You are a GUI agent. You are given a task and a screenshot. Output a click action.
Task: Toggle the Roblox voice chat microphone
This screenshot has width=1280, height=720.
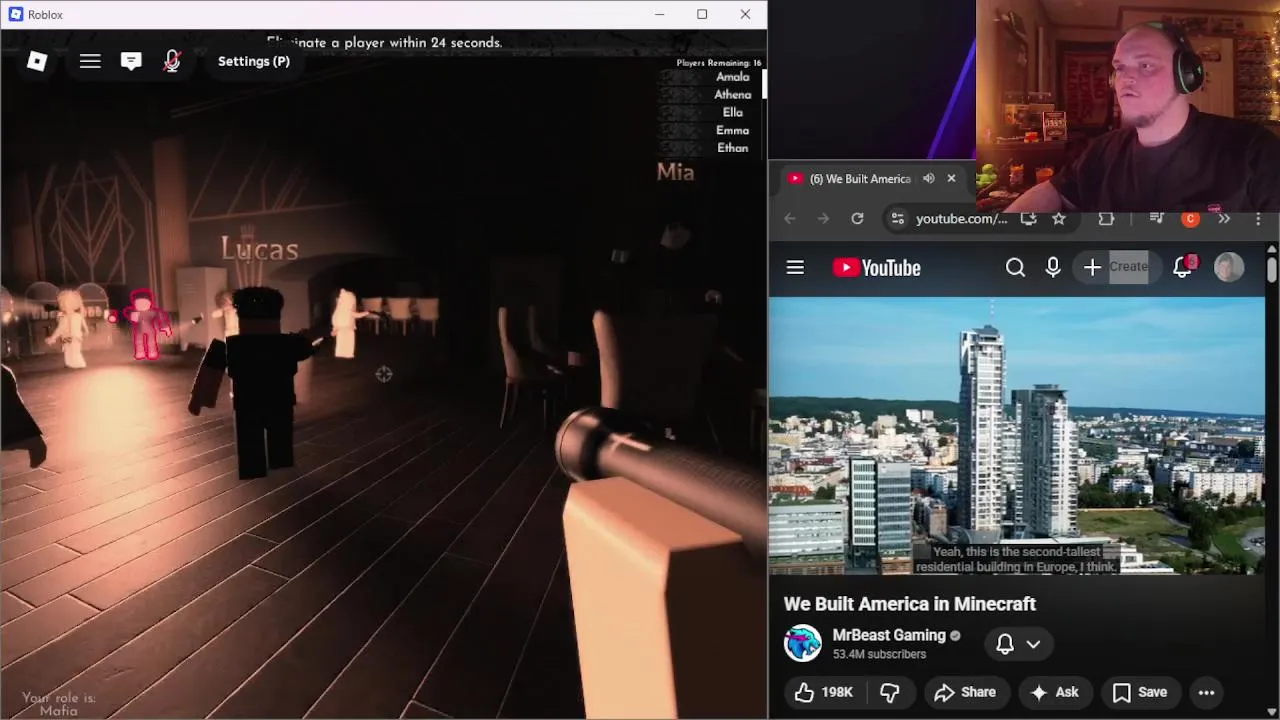pyautogui.click(x=172, y=61)
